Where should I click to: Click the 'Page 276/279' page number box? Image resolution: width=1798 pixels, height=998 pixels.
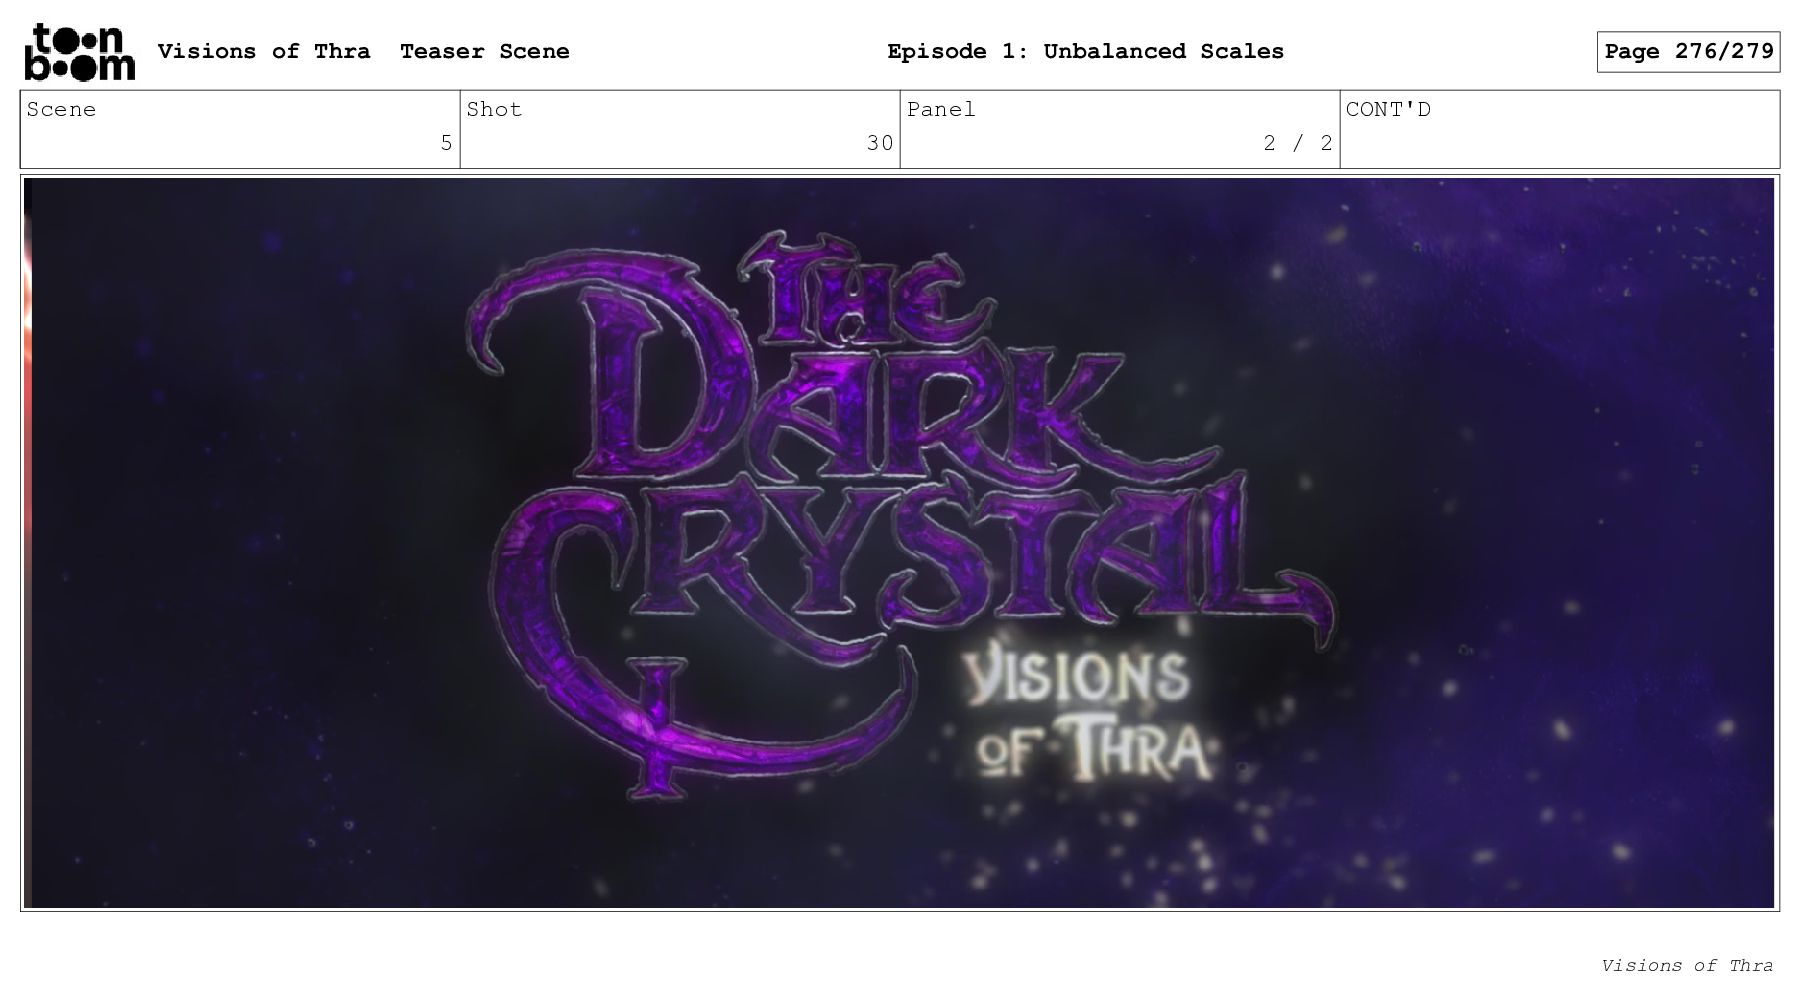tap(1688, 51)
